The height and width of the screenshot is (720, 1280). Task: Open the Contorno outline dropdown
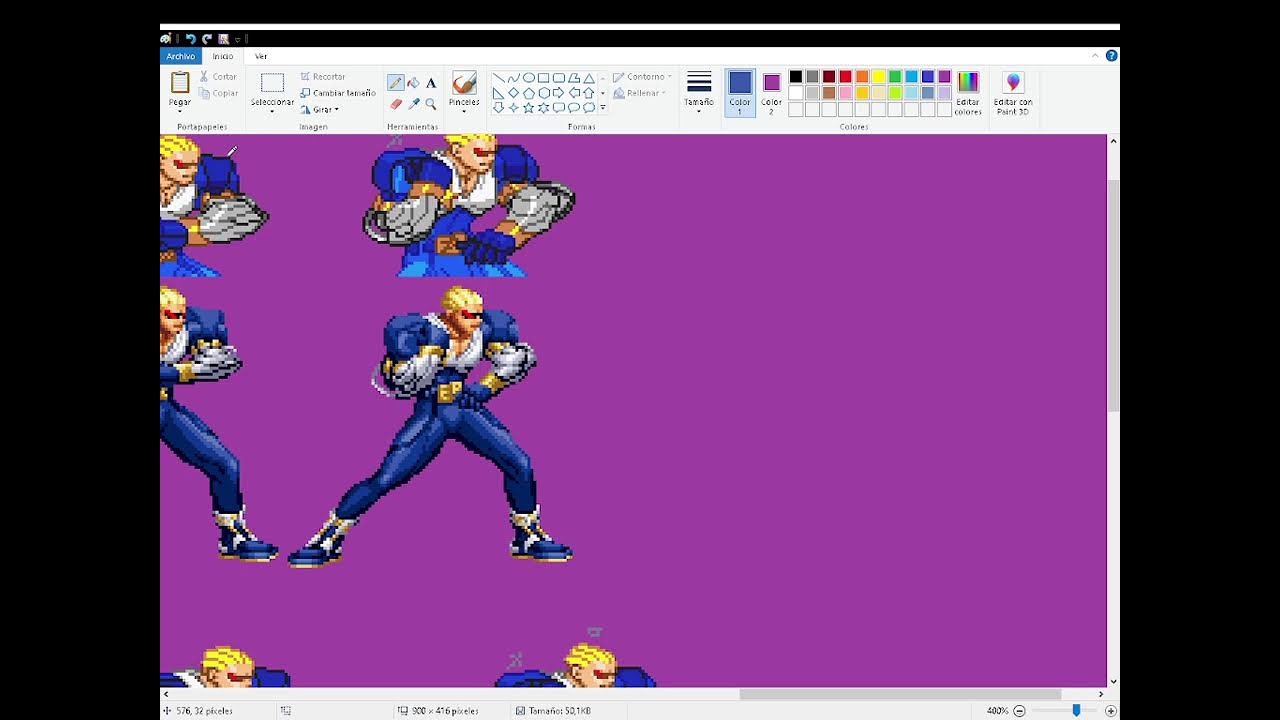(642, 77)
